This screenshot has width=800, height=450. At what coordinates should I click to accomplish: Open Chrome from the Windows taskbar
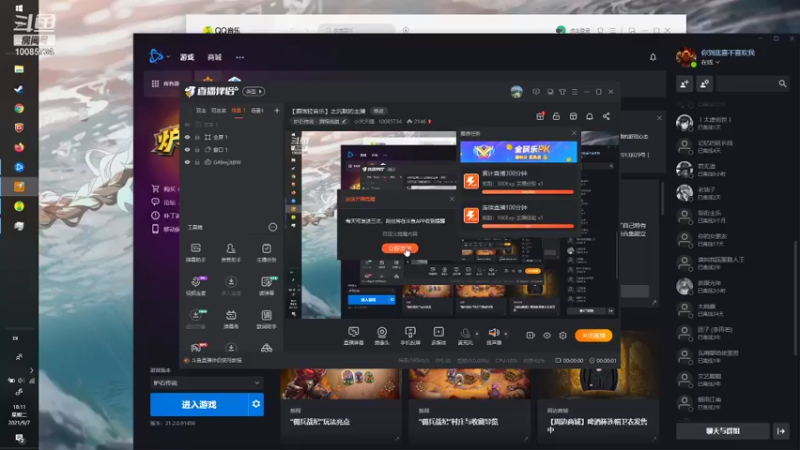(19, 108)
